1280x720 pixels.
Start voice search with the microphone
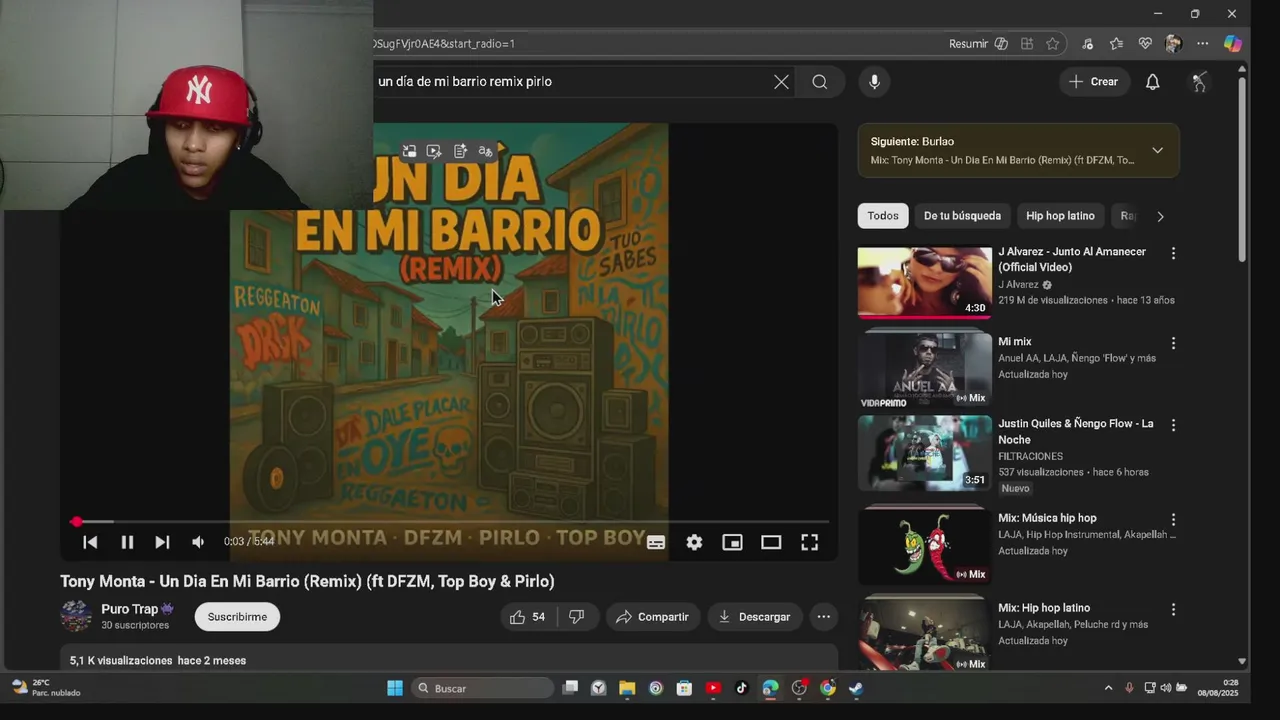(x=874, y=82)
